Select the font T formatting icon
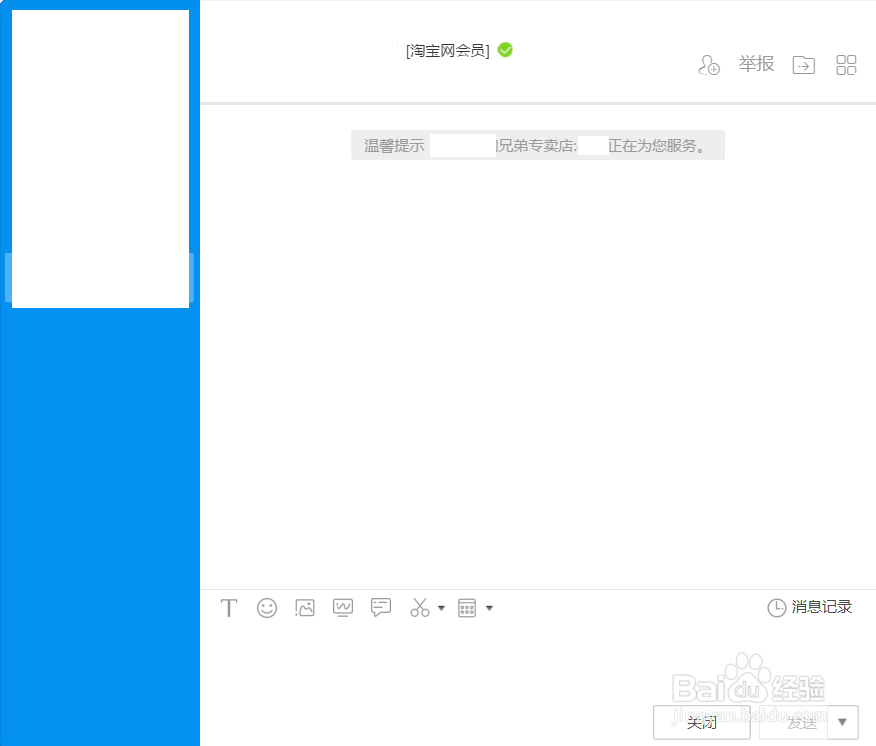The width and height of the screenshot is (876, 746). [x=228, y=607]
